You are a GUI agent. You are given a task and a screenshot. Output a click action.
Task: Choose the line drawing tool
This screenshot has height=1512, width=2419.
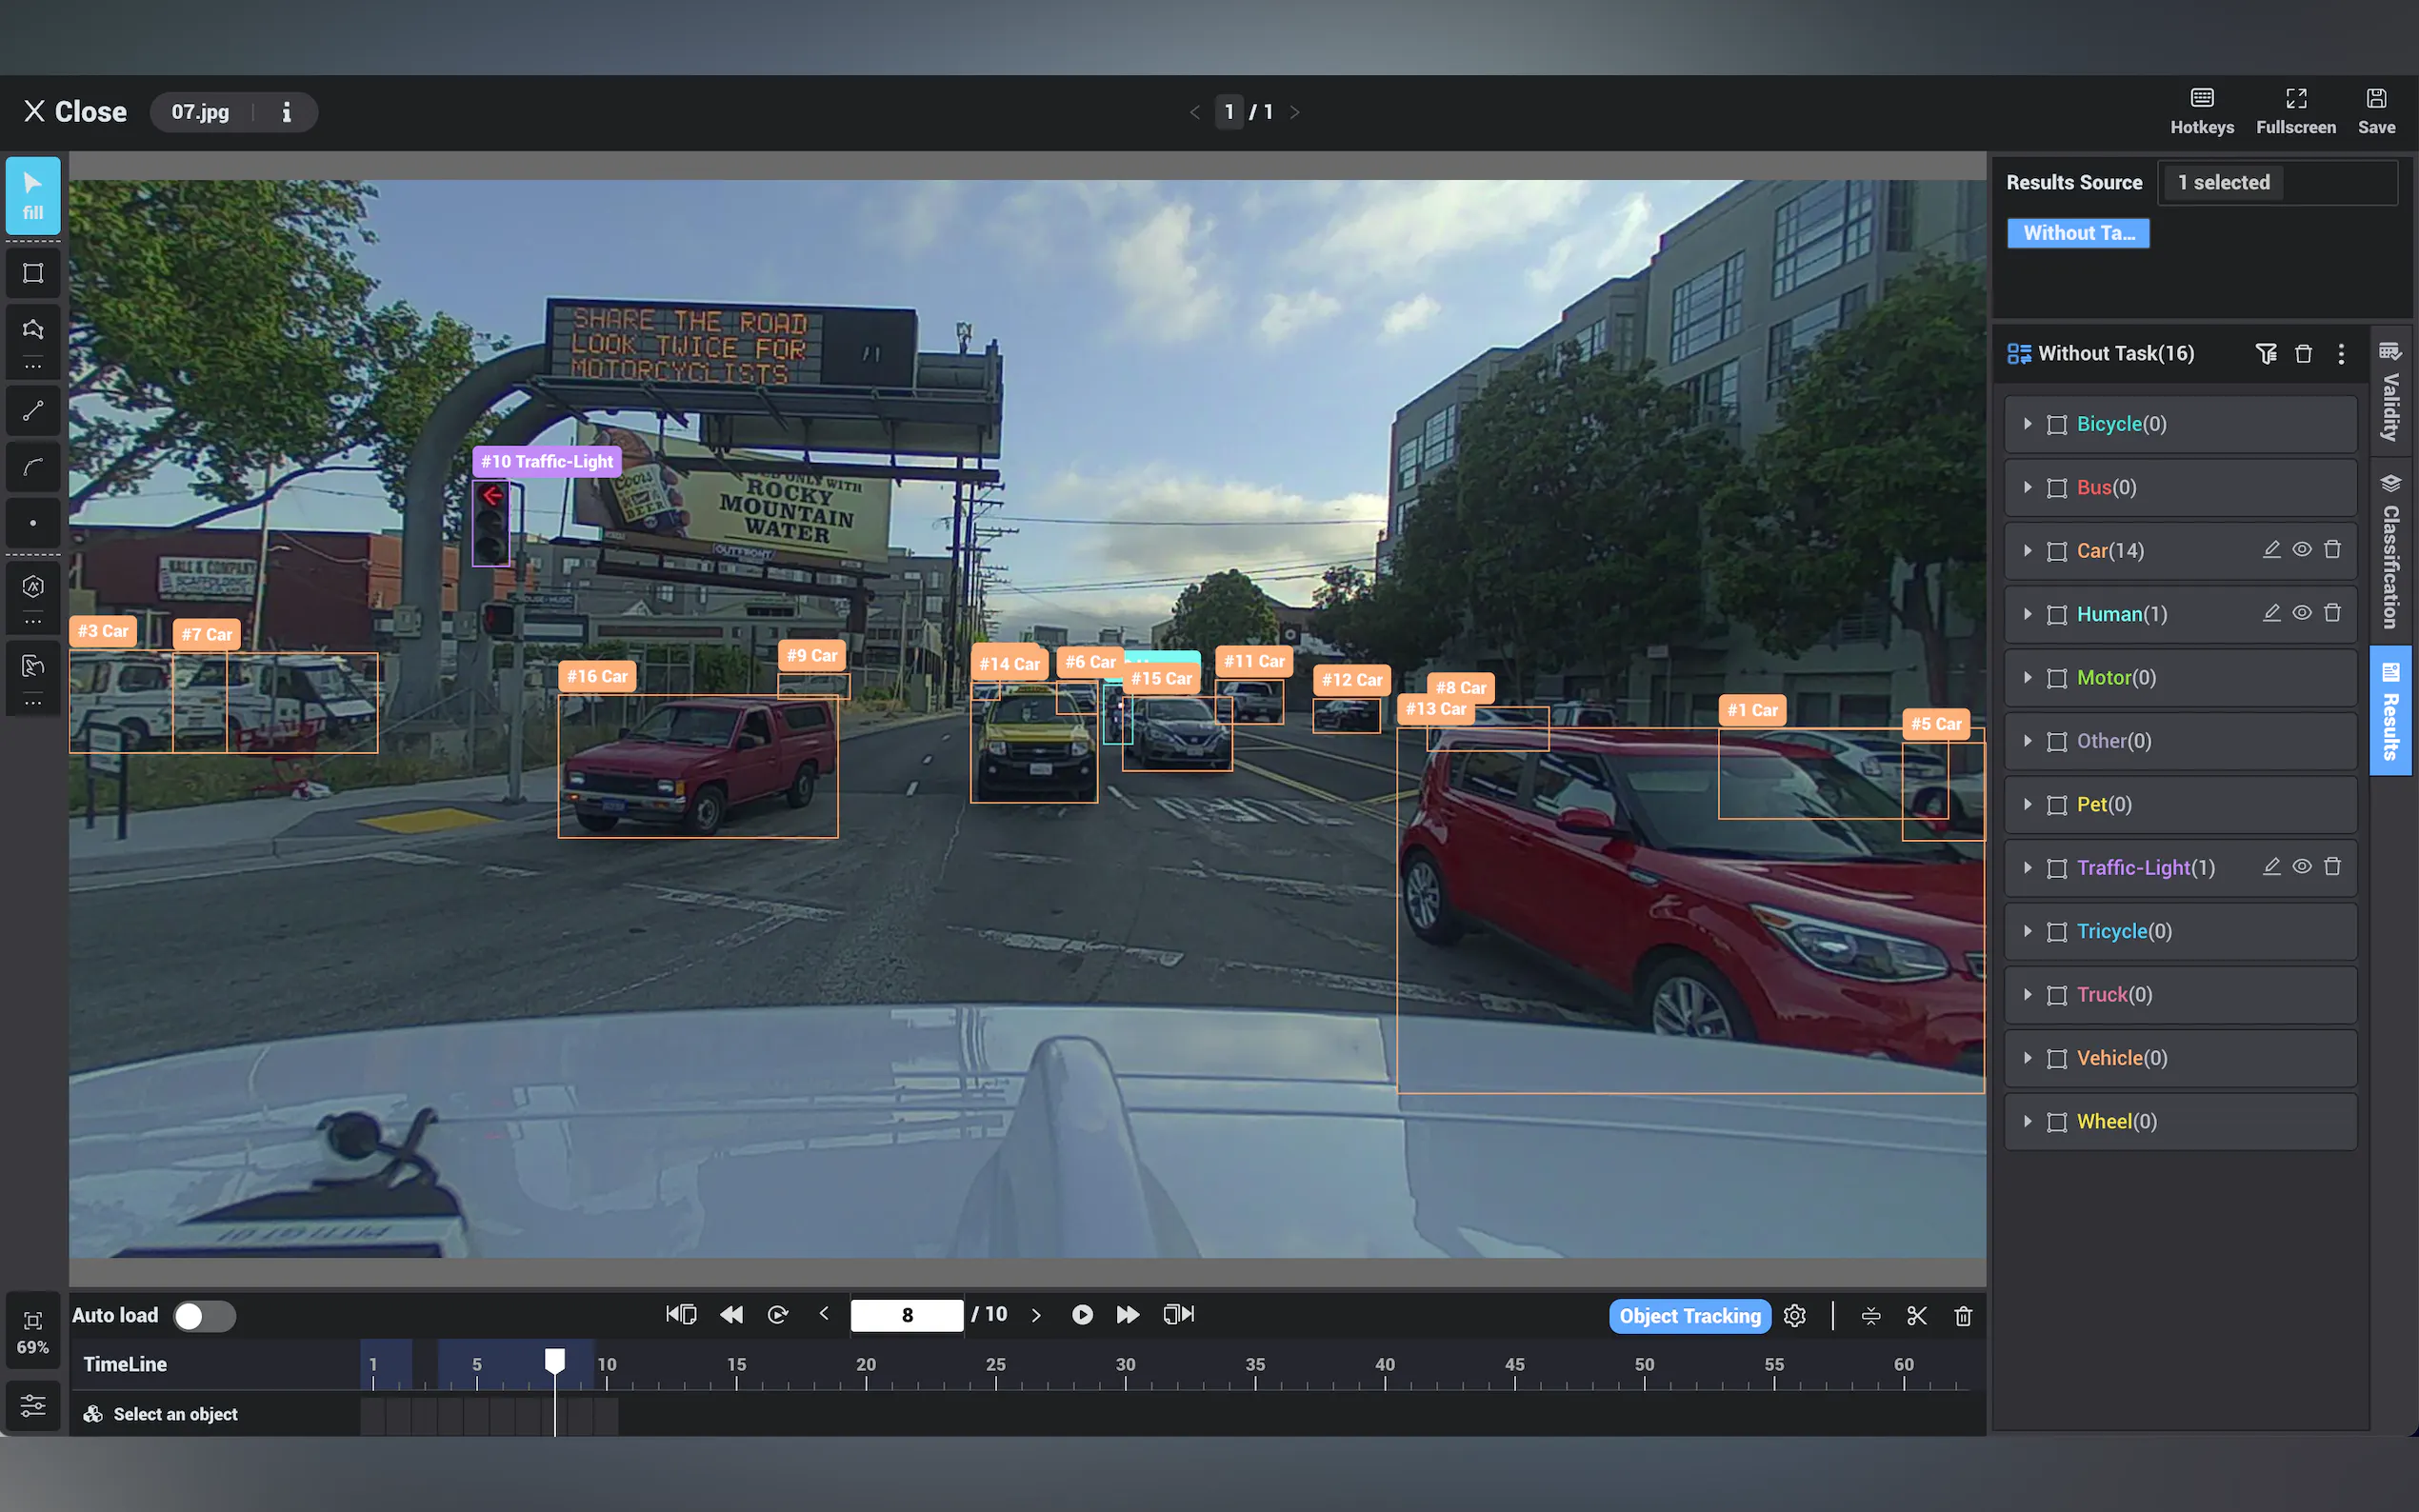pyautogui.click(x=33, y=411)
